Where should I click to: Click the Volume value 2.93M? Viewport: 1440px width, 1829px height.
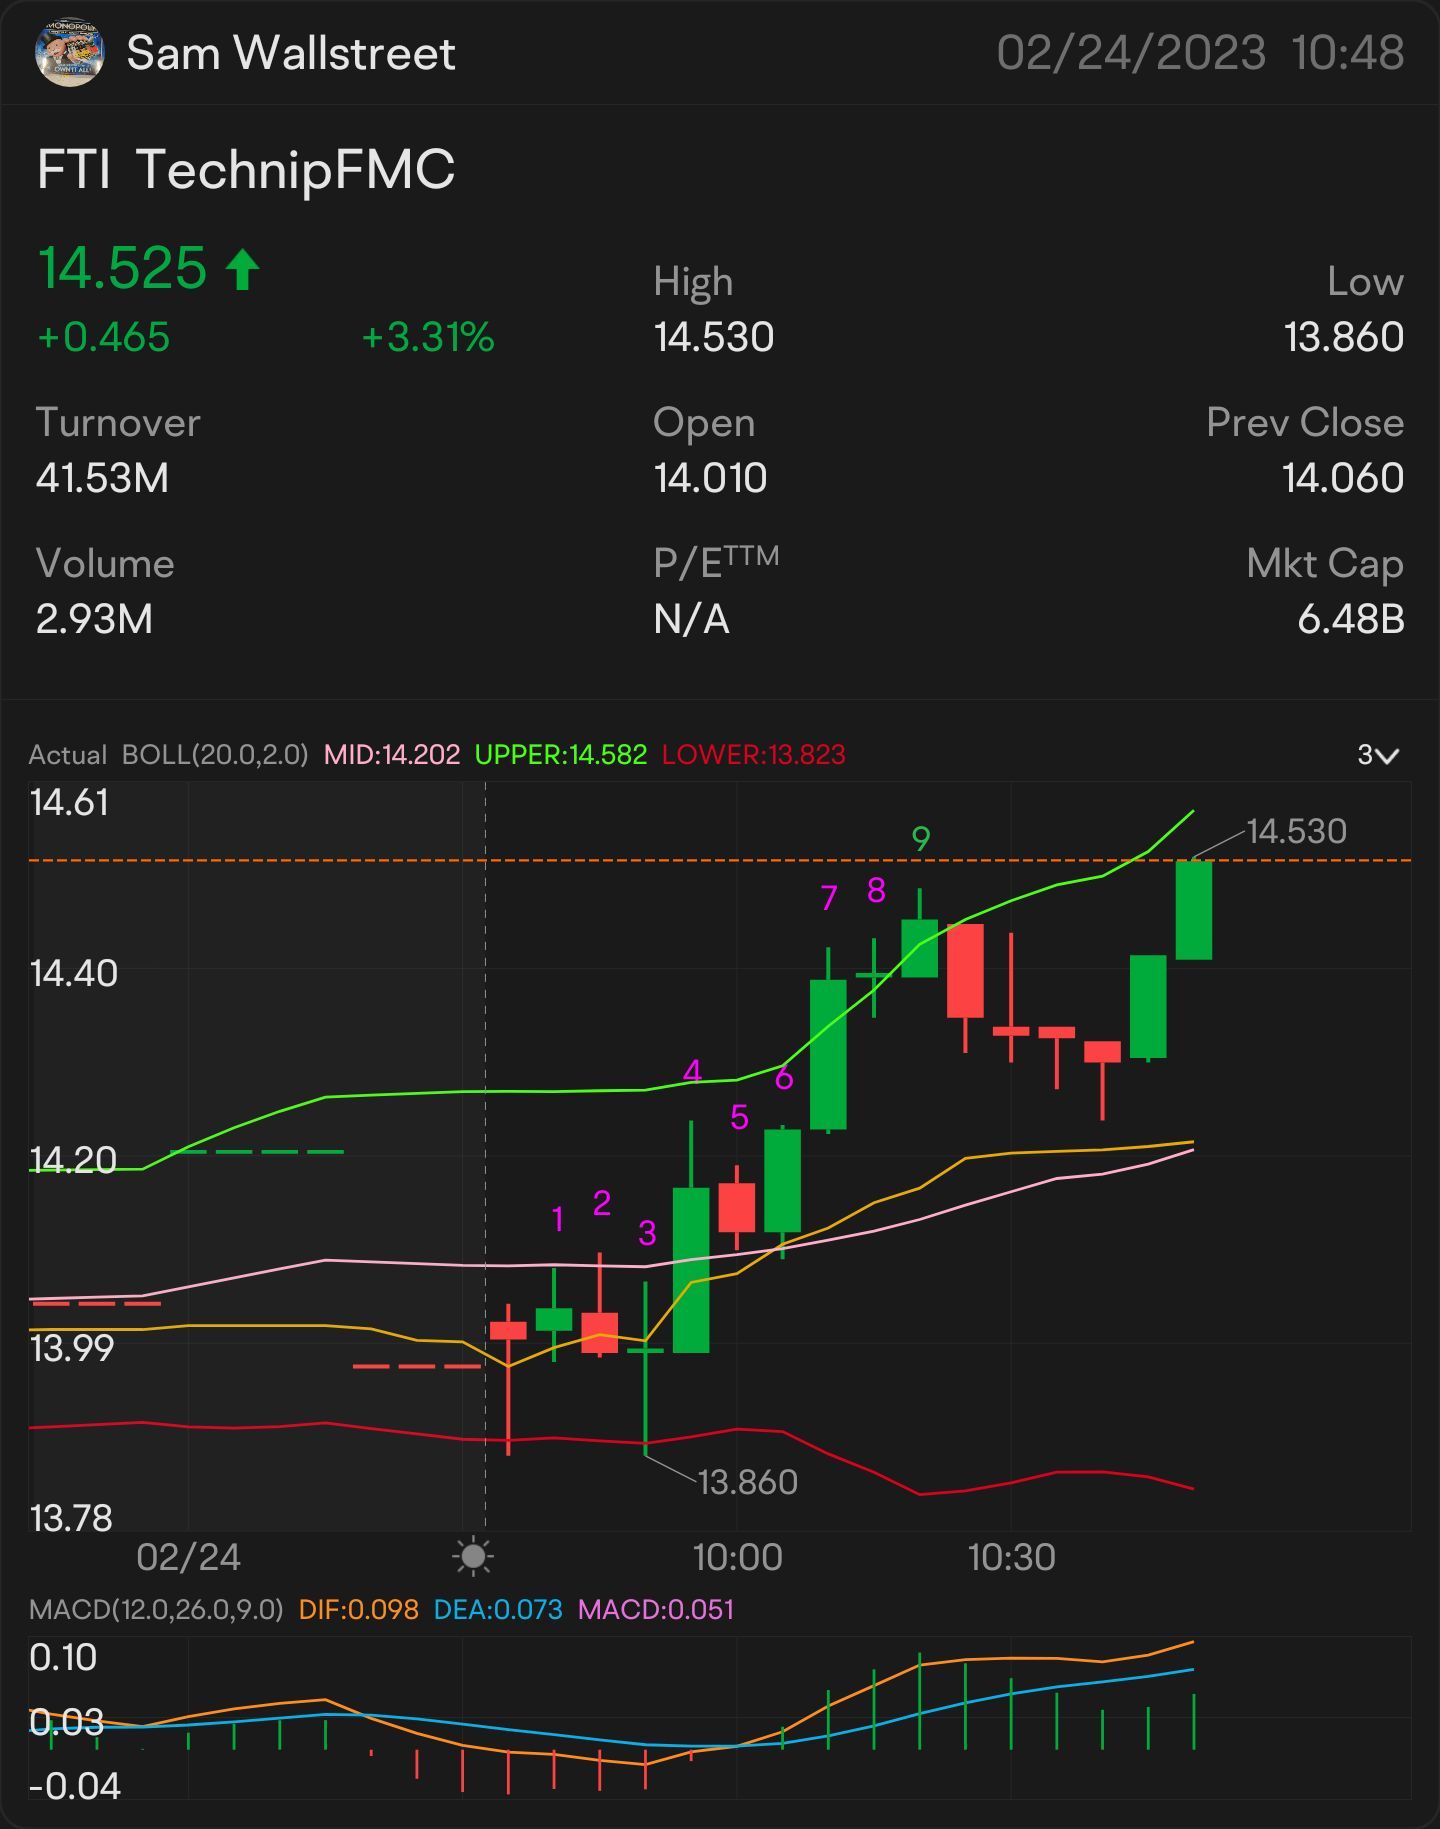pos(94,619)
